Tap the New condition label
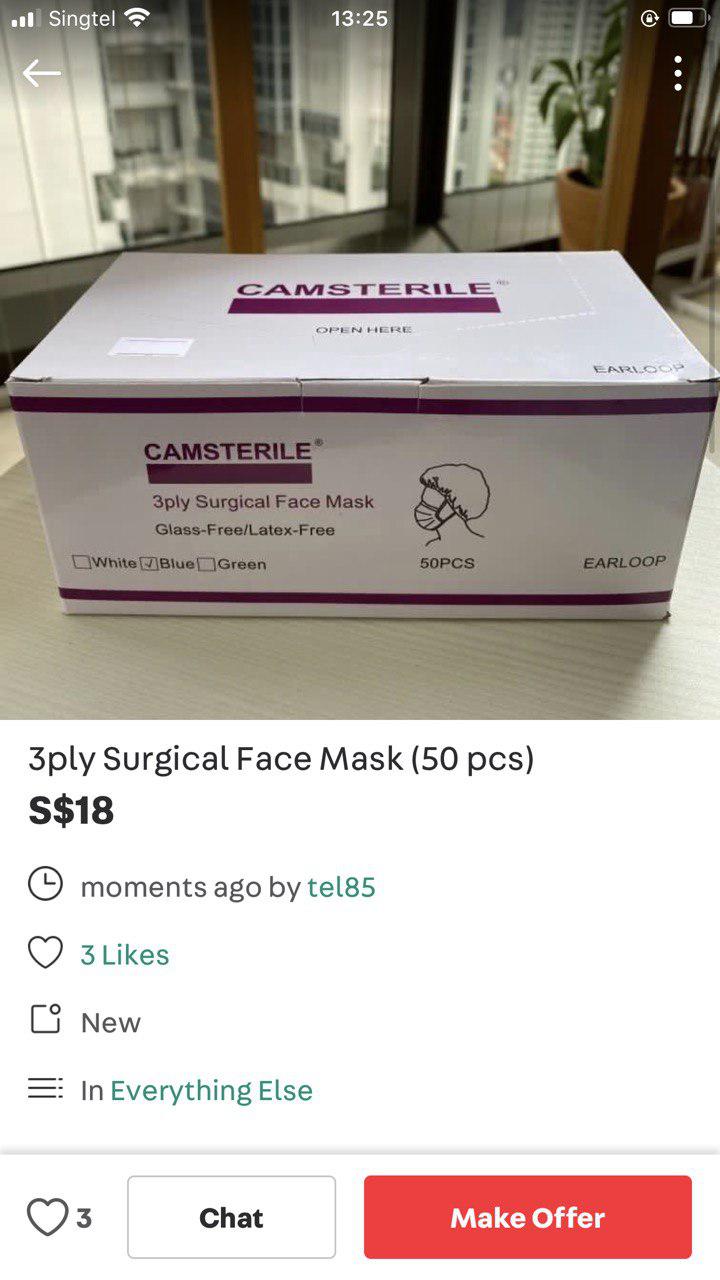720x1280 pixels. pyautogui.click(x=111, y=1023)
